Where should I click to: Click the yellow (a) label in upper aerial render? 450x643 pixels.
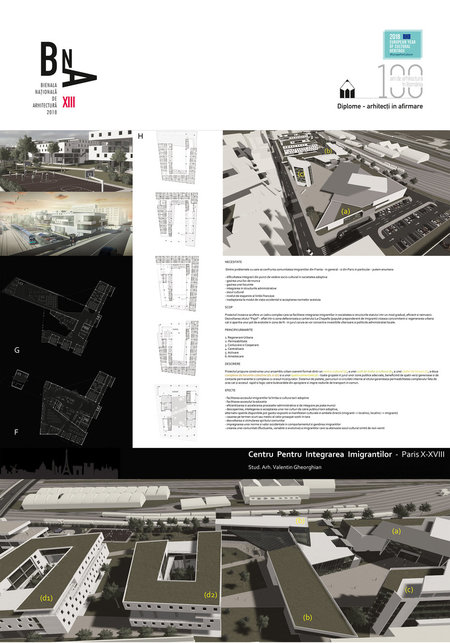346,212
